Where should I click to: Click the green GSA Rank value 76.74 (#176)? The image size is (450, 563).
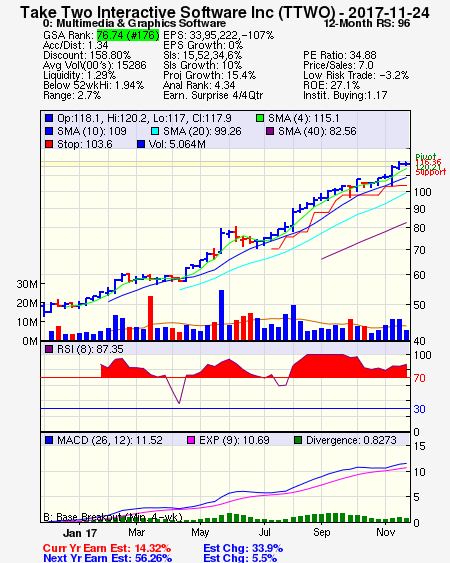point(128,35)
